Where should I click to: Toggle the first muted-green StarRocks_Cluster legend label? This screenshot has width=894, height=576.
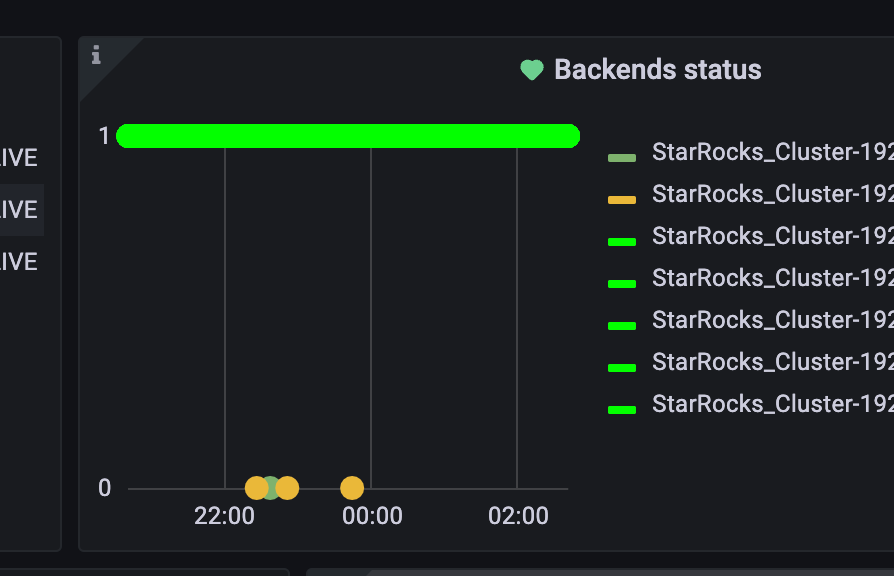coord(772,152)
